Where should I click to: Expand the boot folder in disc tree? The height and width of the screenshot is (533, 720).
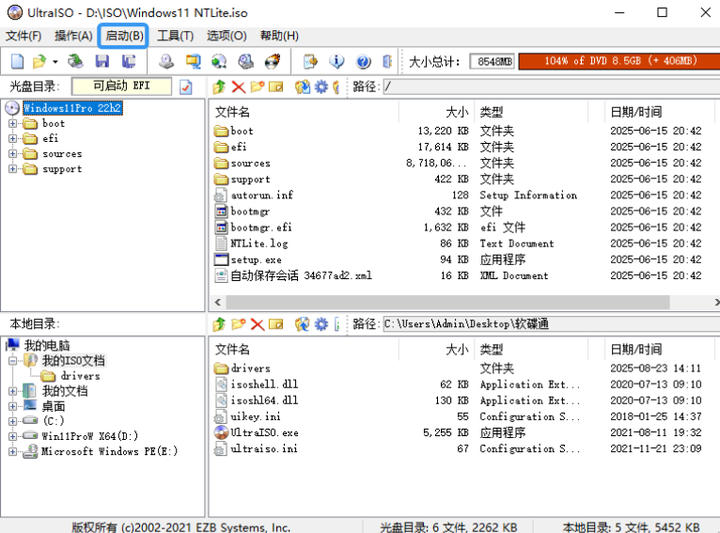(x=12, y=123)
